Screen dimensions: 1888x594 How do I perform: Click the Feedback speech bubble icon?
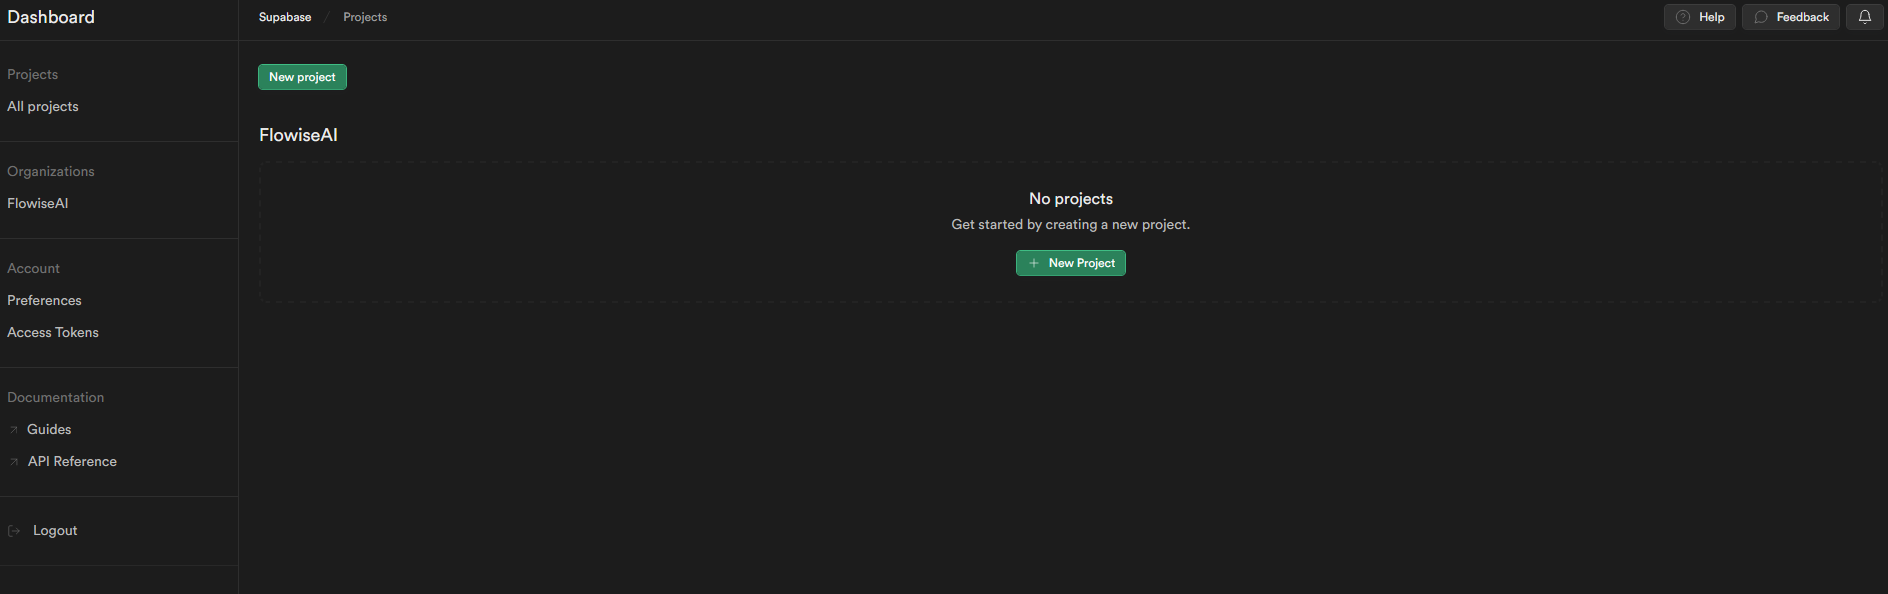click(x=1761, y=17)
